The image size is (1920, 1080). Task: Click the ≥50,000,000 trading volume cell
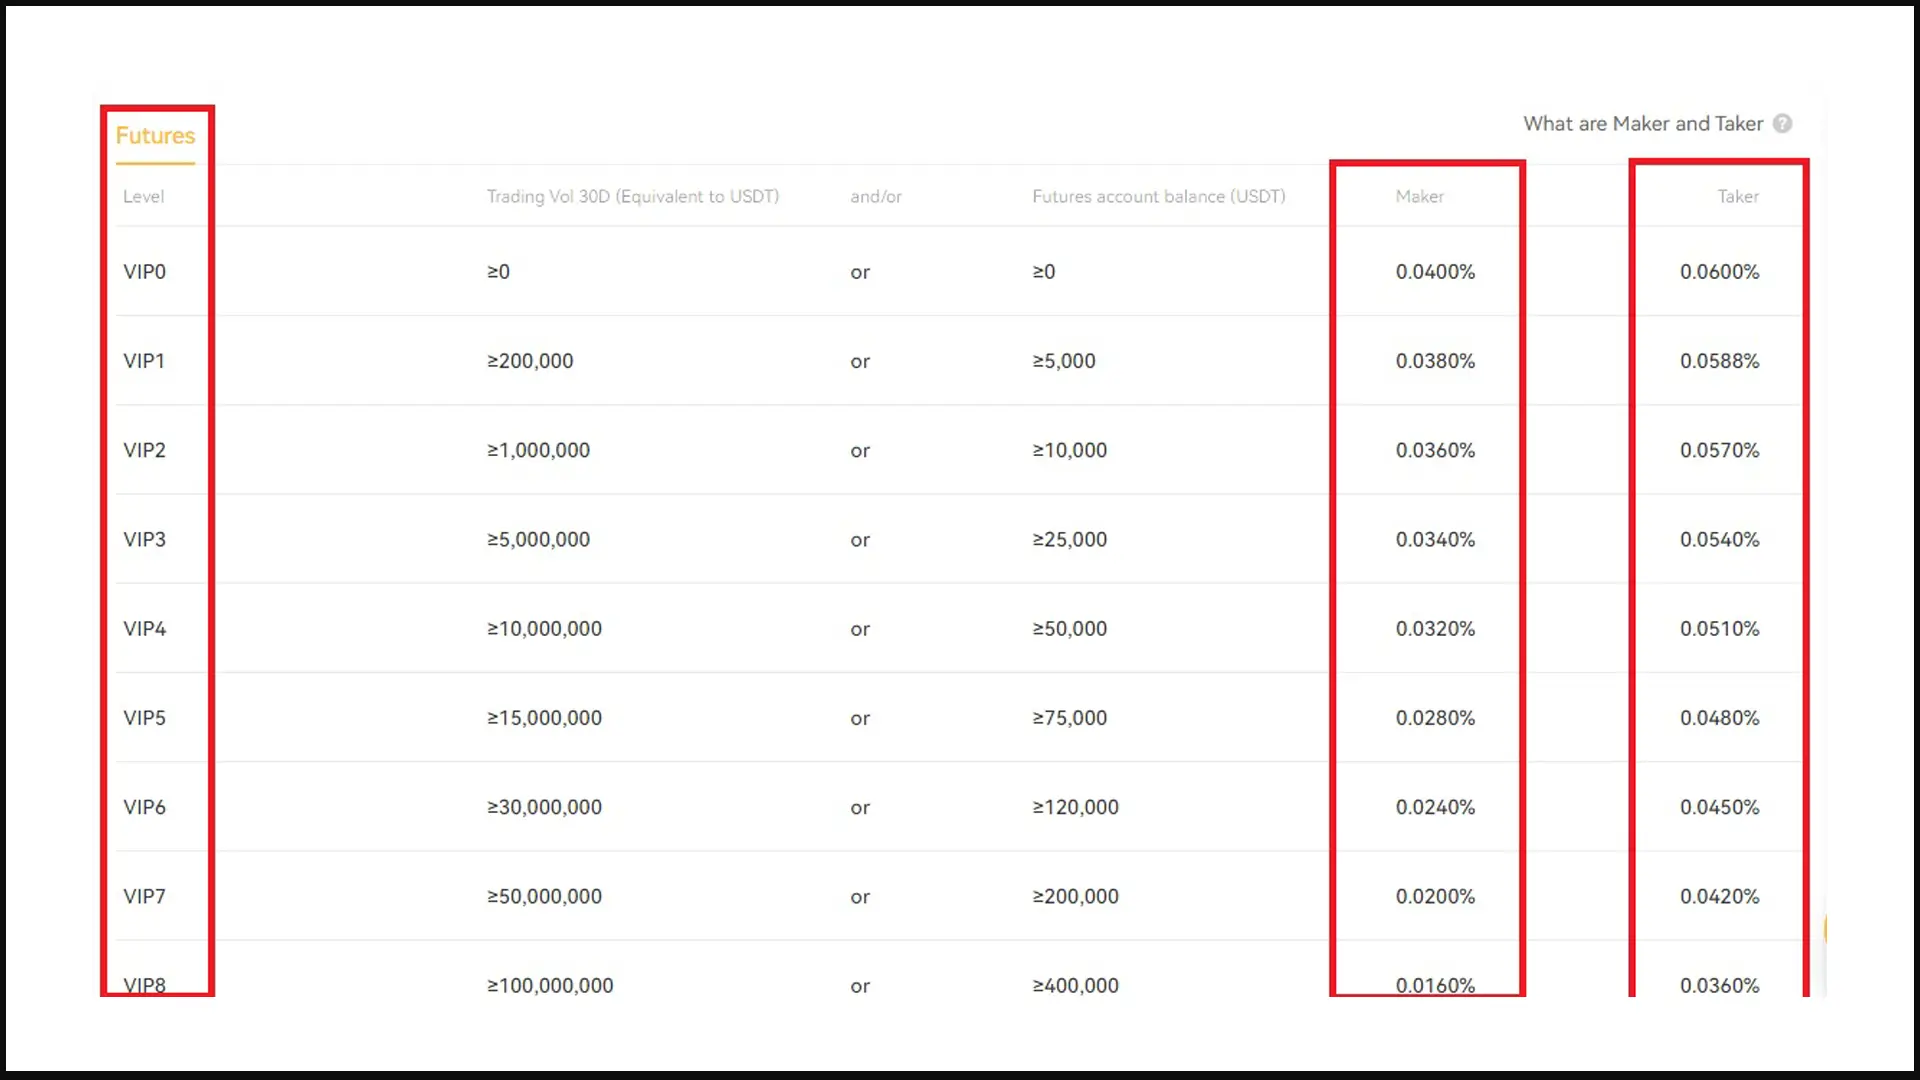[544, 897]
